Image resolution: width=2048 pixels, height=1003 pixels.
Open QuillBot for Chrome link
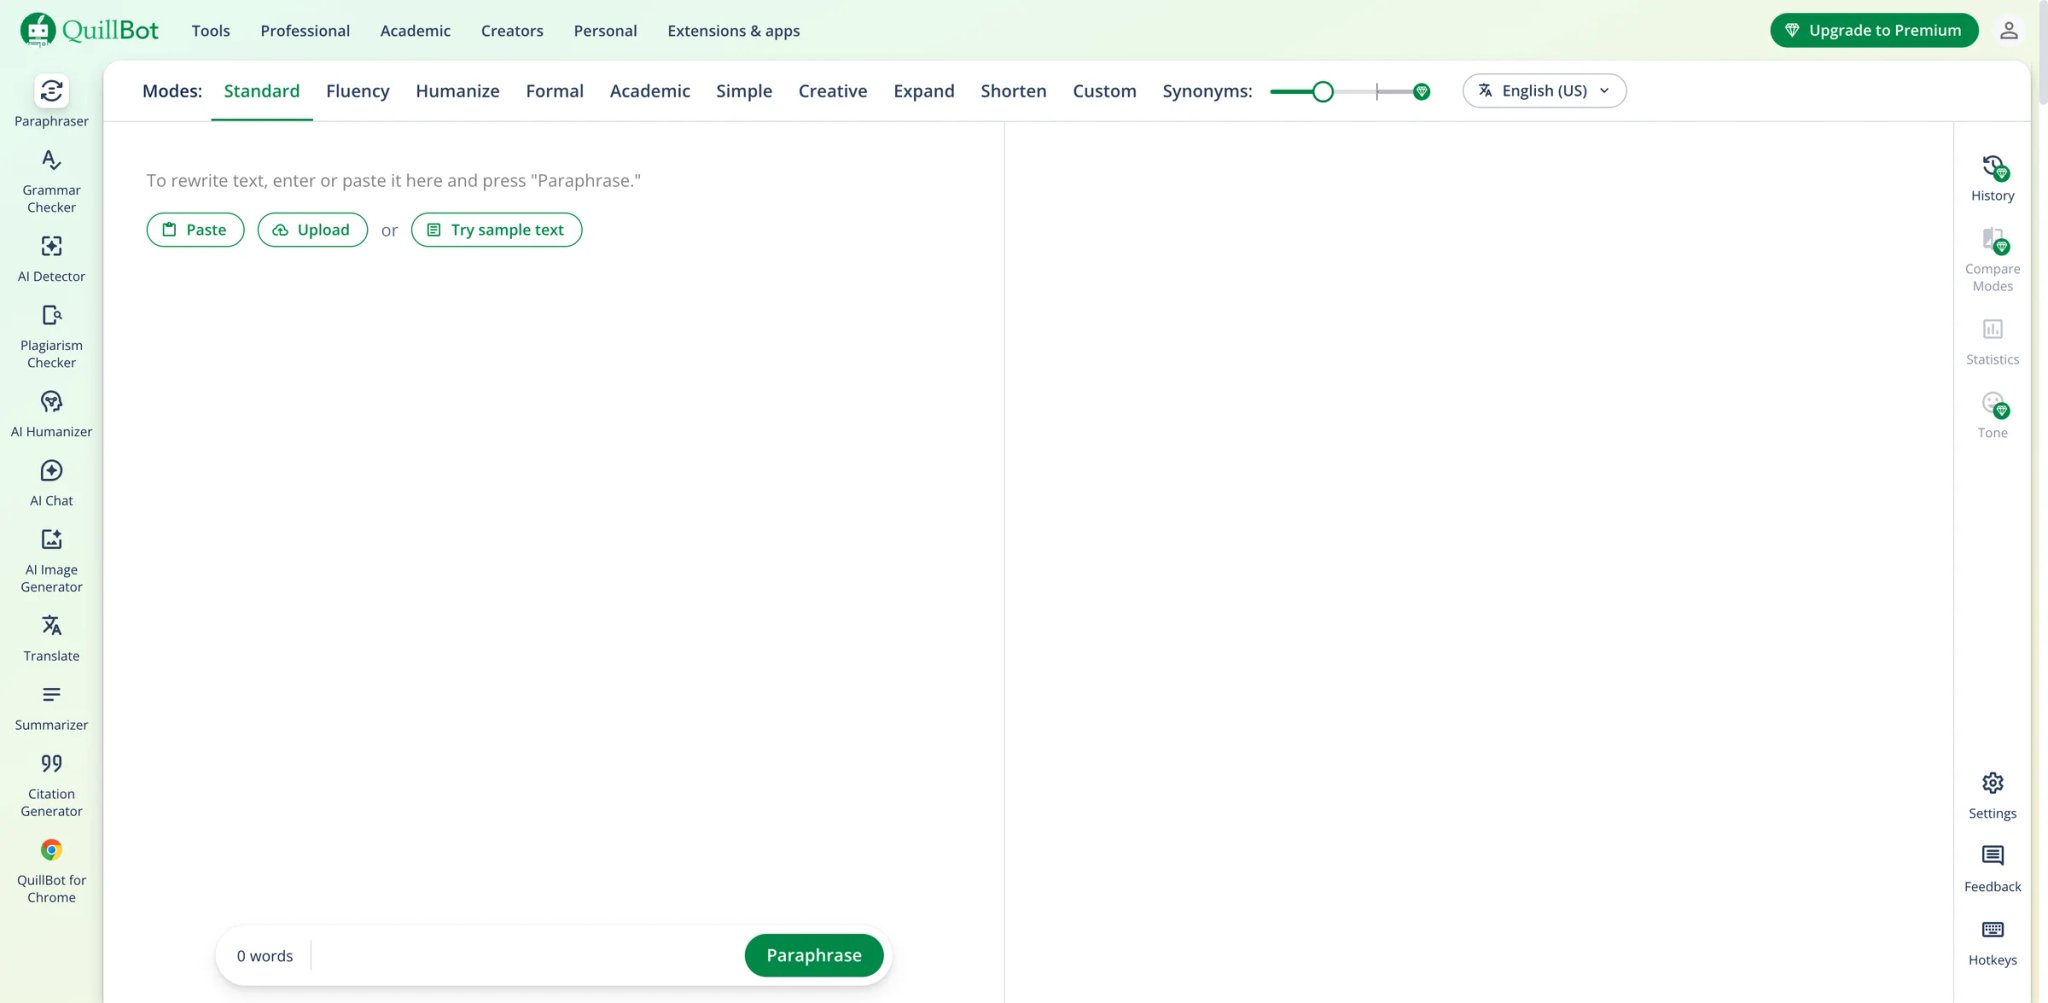pos(51,871)
